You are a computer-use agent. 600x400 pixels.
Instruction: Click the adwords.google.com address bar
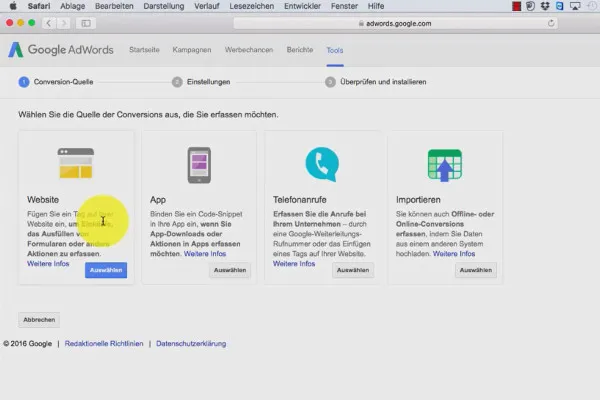point(395,23)
